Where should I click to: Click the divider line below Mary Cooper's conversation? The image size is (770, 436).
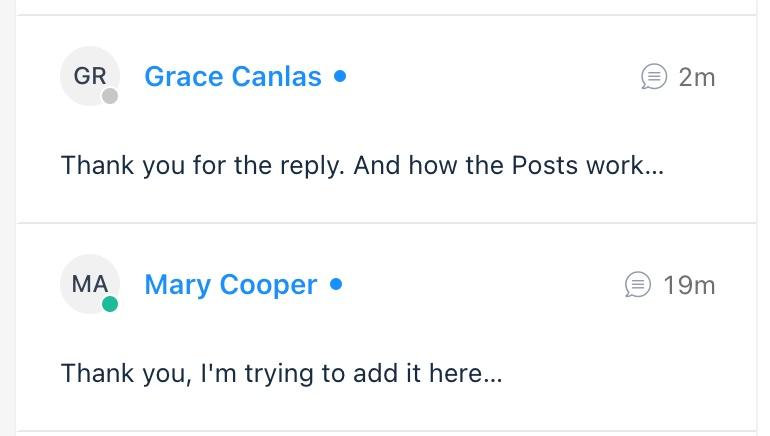[x=386, y=432]
